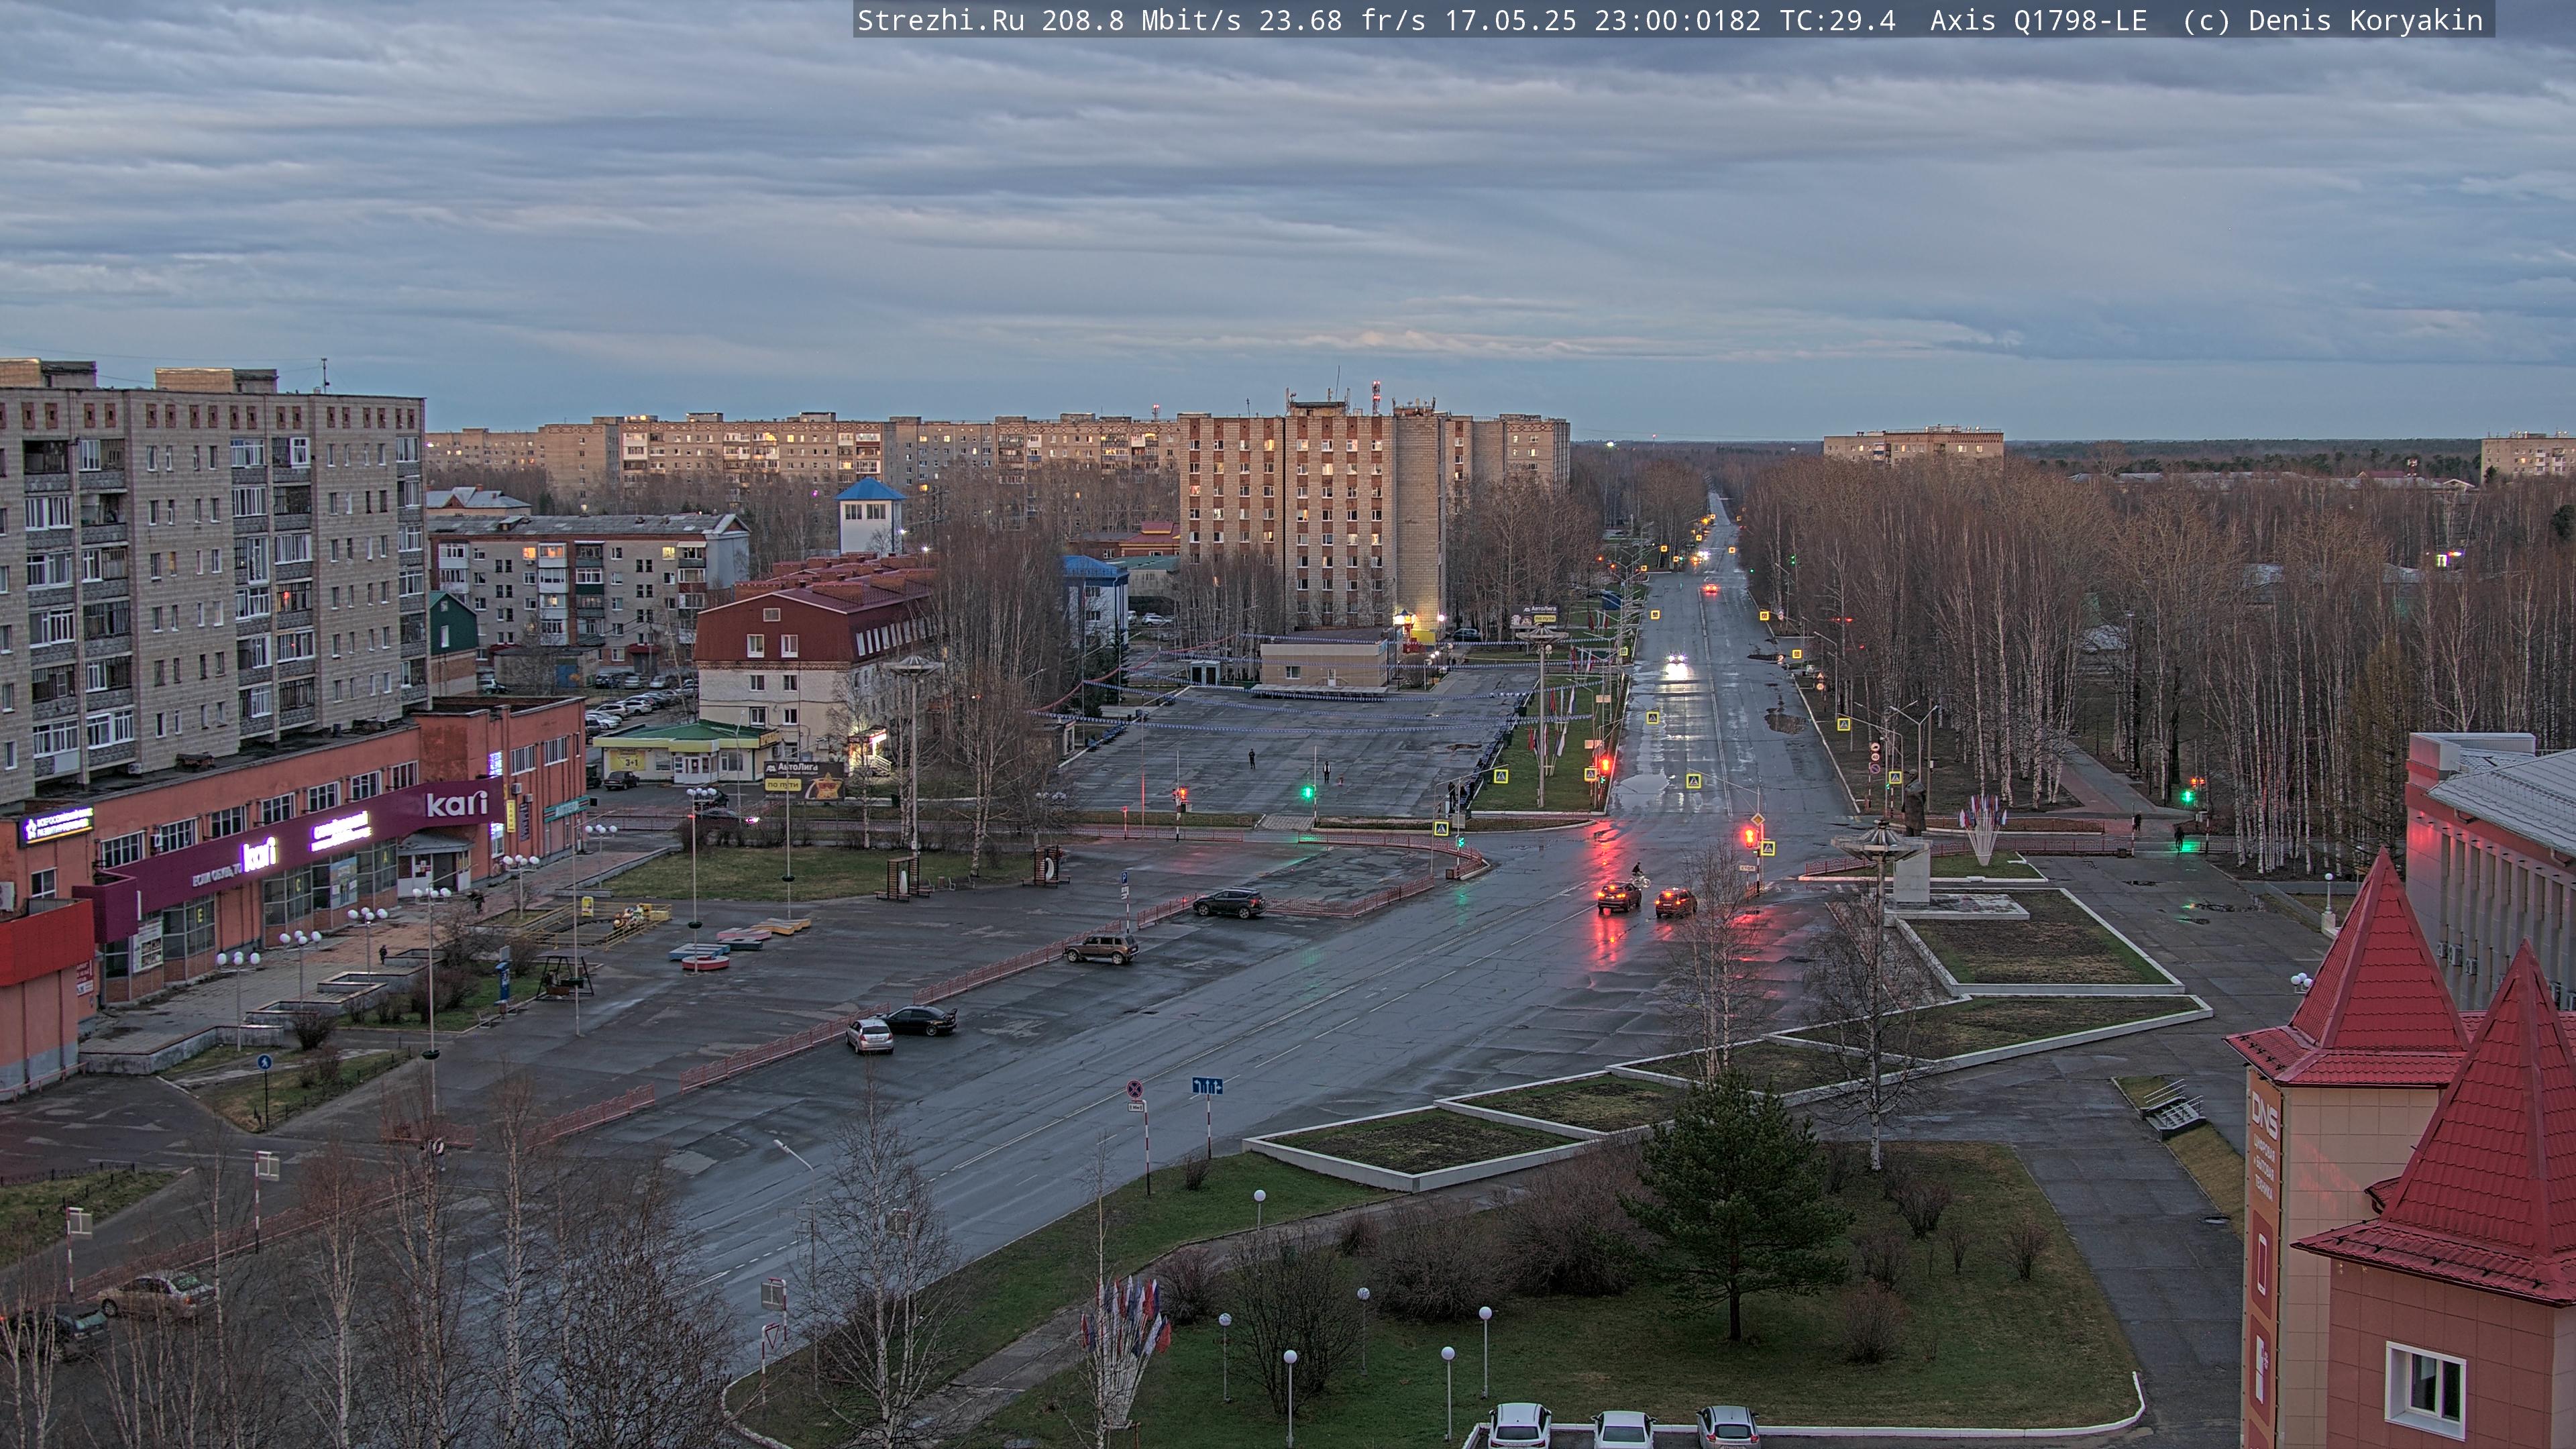The width and height of the screenshot is (2576, 1449).
Task: Click the time stamp 23:00:0182
Action: coord(1677,20)
